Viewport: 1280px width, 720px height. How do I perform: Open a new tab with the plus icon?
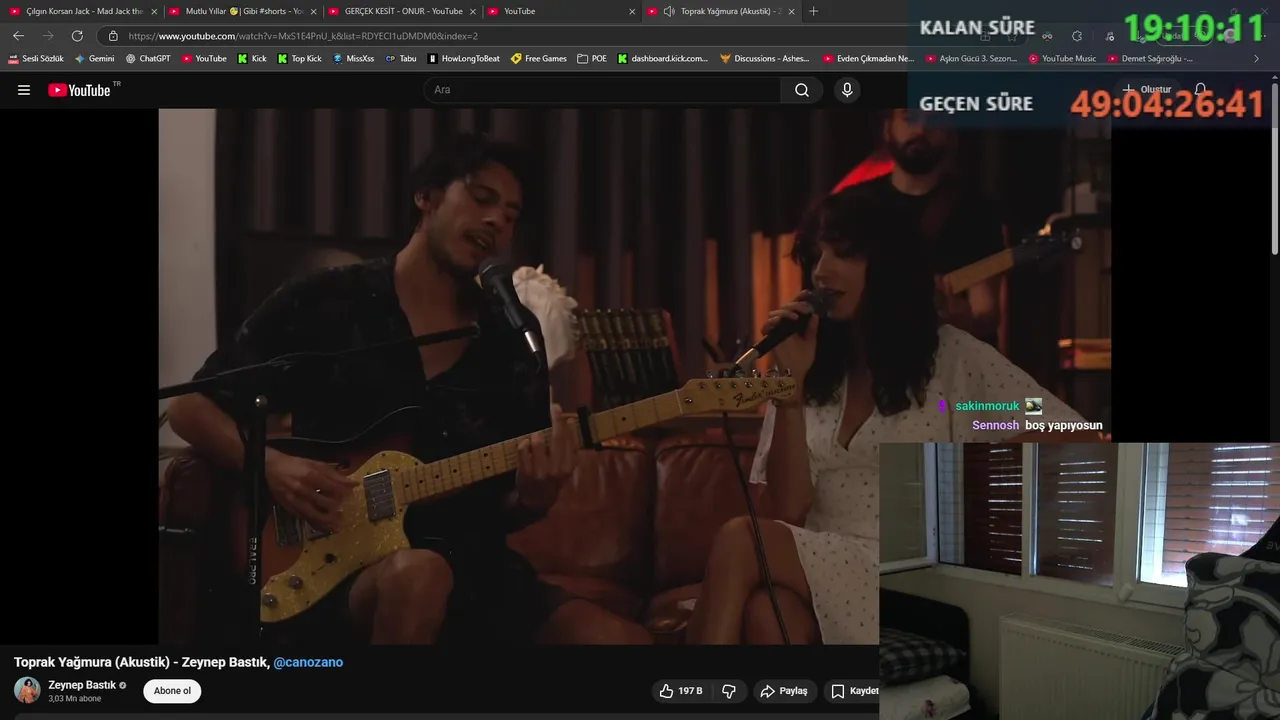point(813,11)
